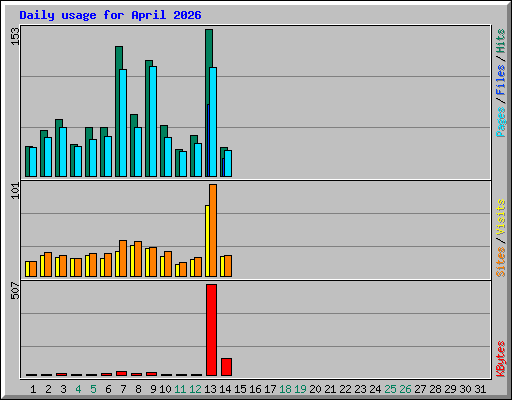
Task: Click day 21 on the x-axis
Action: 330,389
